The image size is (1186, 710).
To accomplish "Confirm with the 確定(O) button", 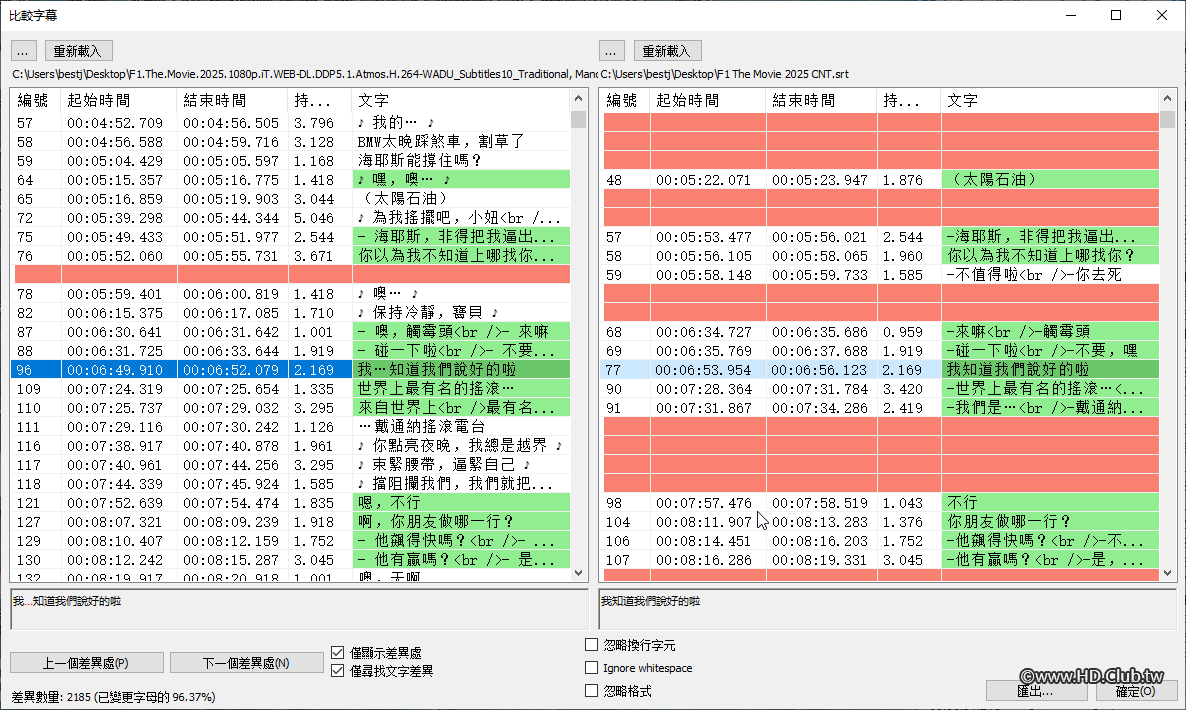I will (x=1135, y=690).
